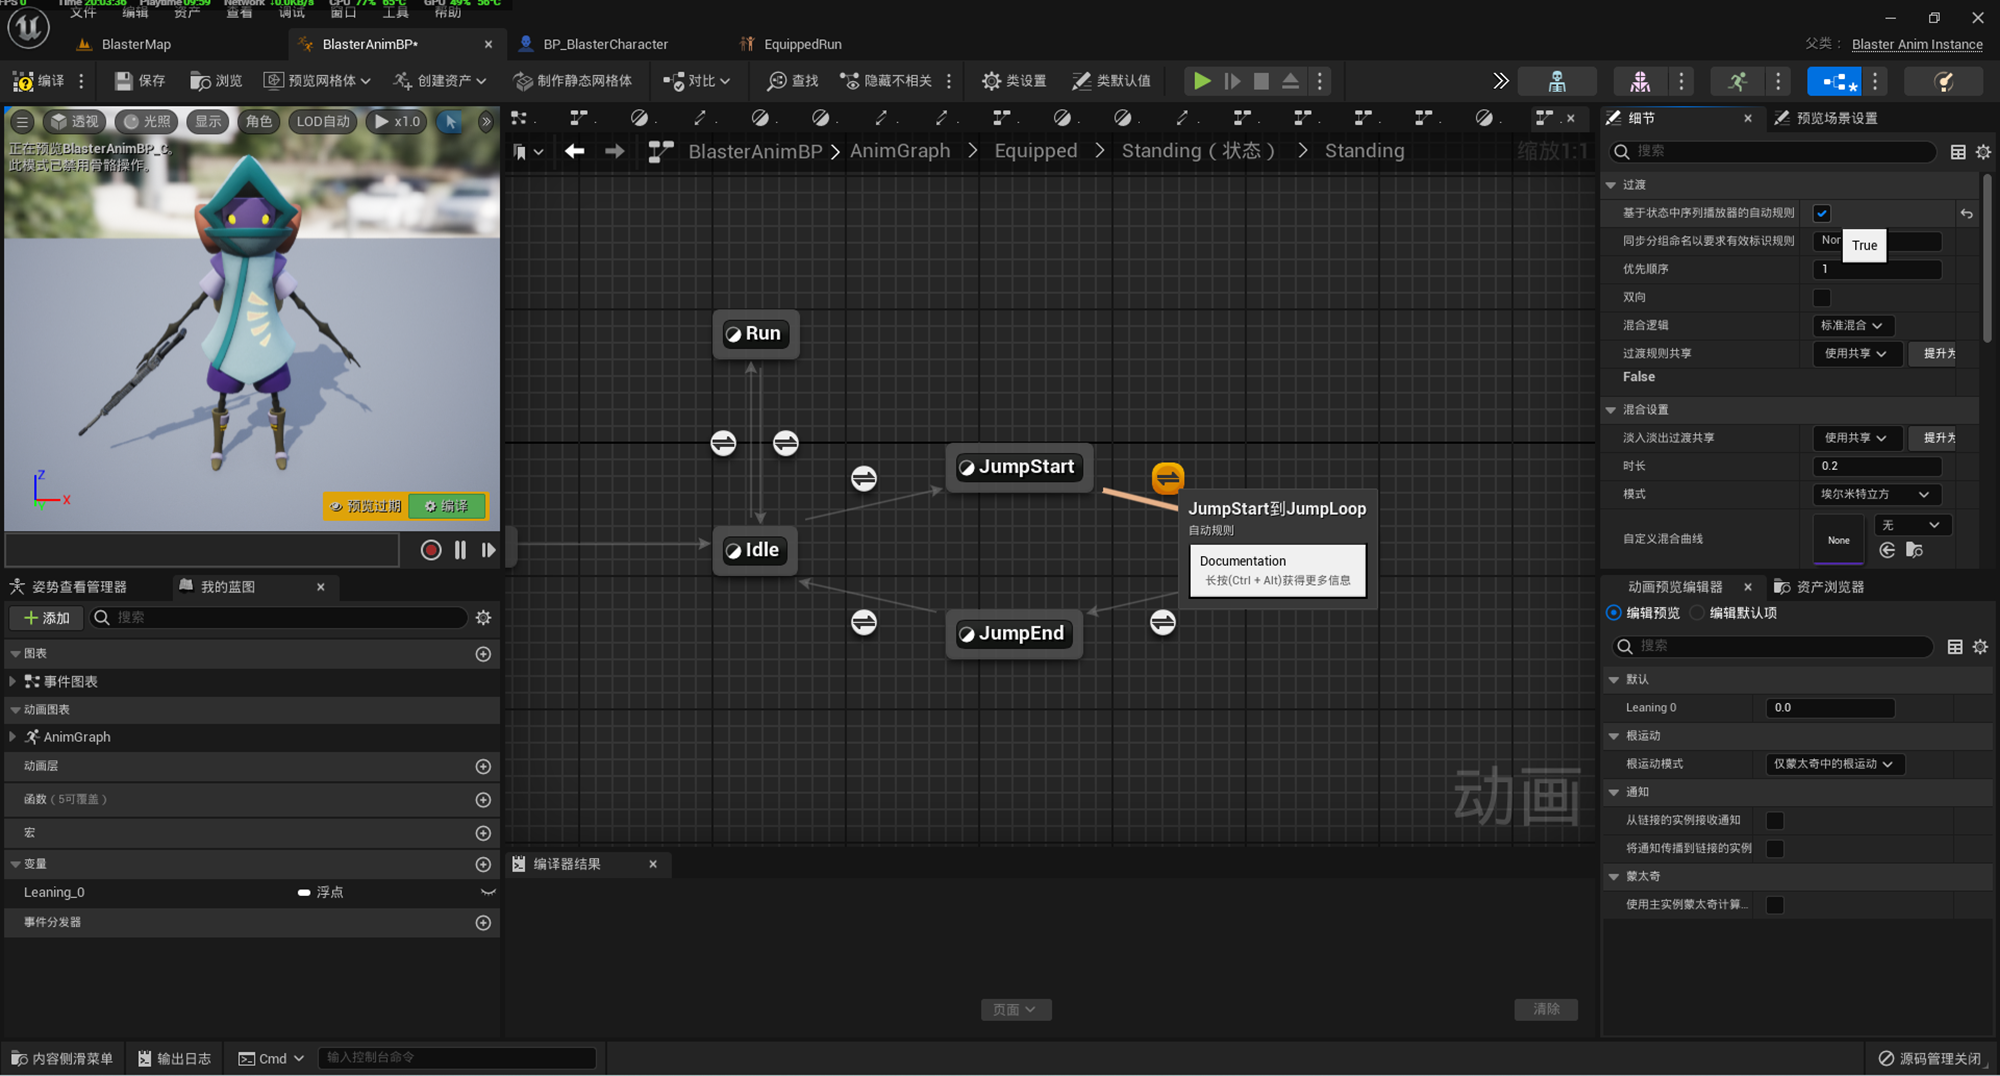Expand the toolbar overflow double-chevron
The height and width of the screenshot is (1076, 2000).
click(x=1500, y=81)
